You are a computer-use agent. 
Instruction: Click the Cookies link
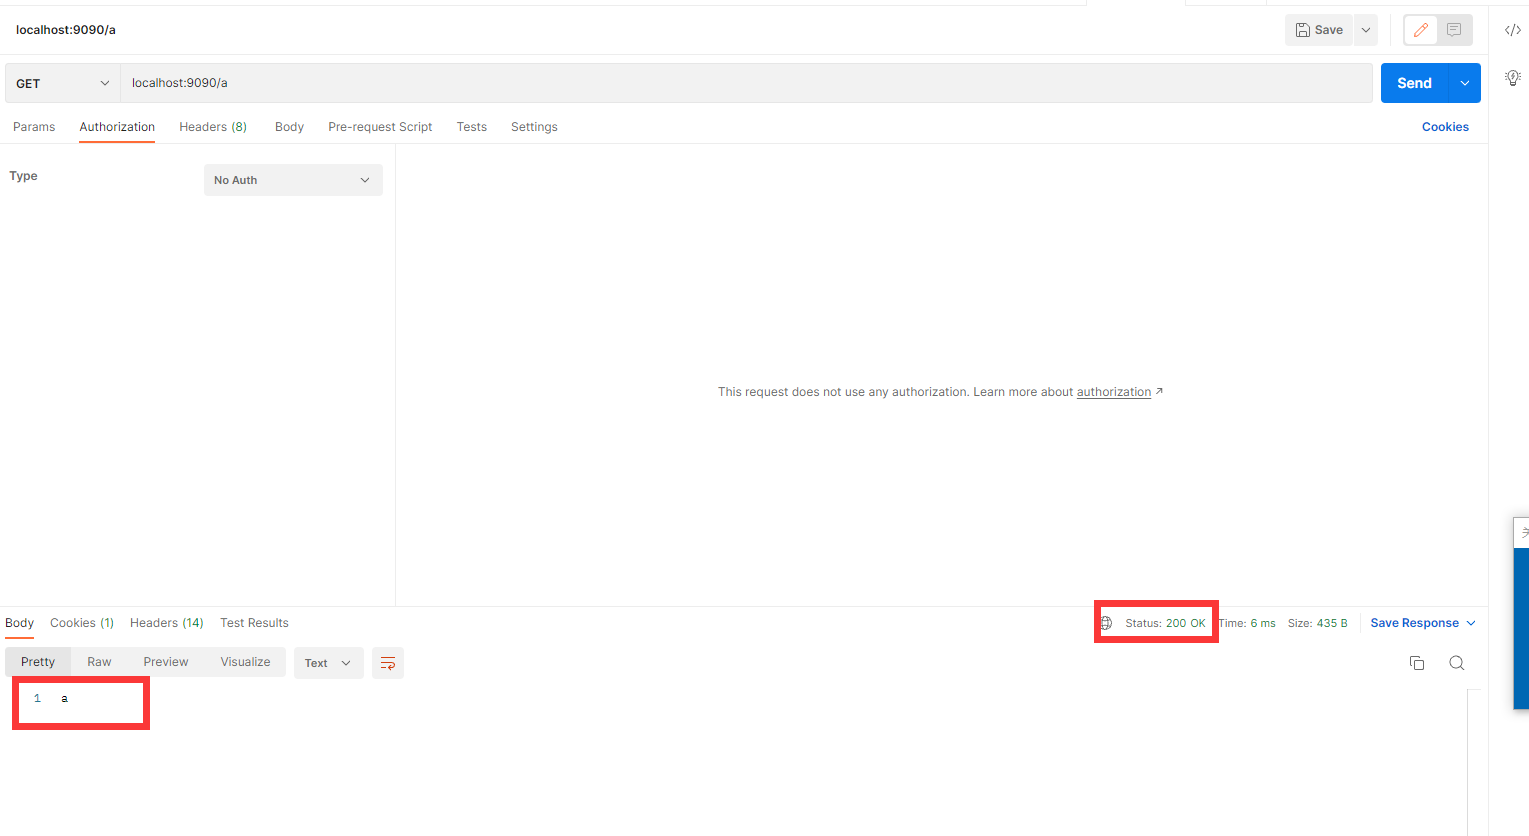coord(1445,127)
